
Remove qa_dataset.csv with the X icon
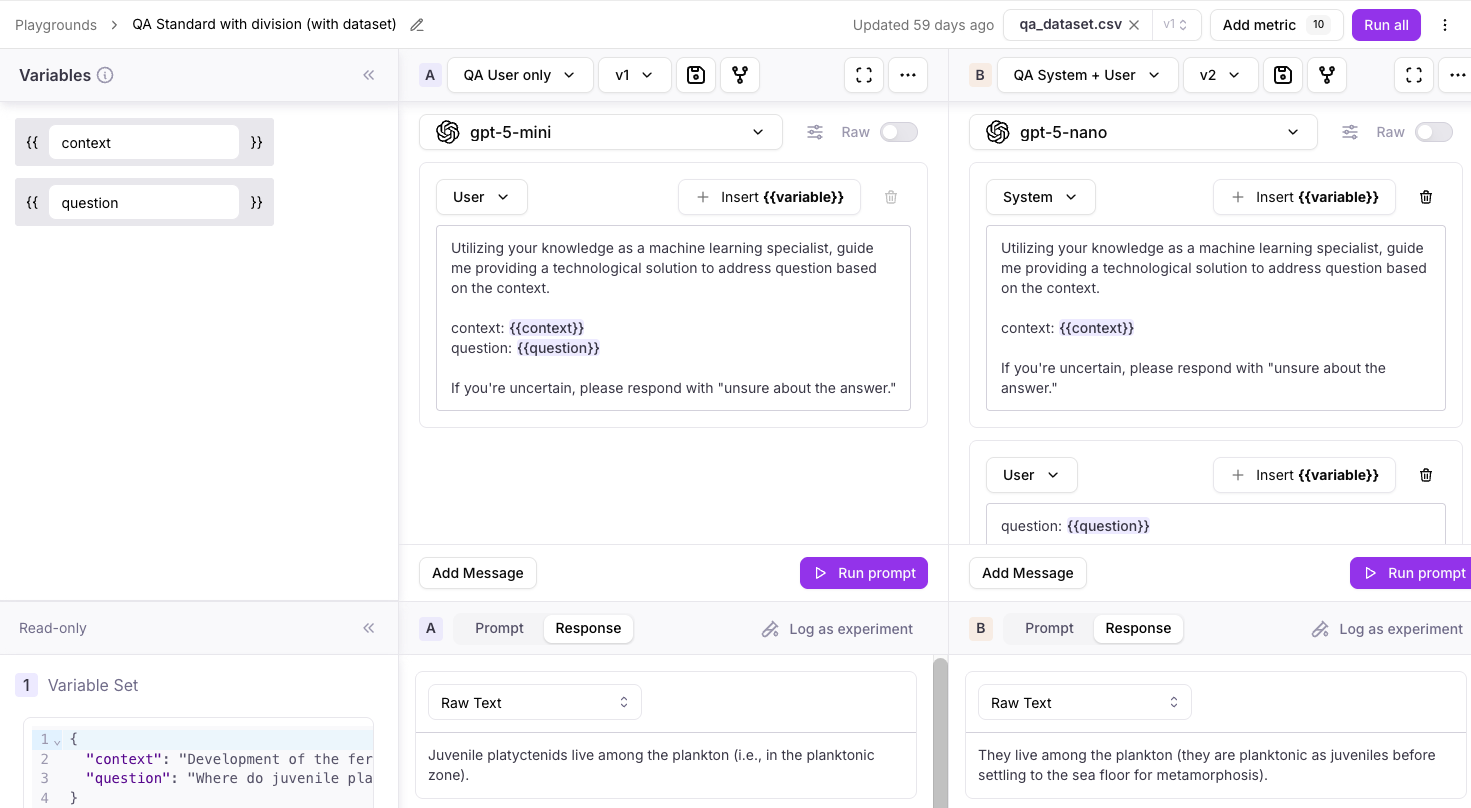click(x=1134, y=25)
